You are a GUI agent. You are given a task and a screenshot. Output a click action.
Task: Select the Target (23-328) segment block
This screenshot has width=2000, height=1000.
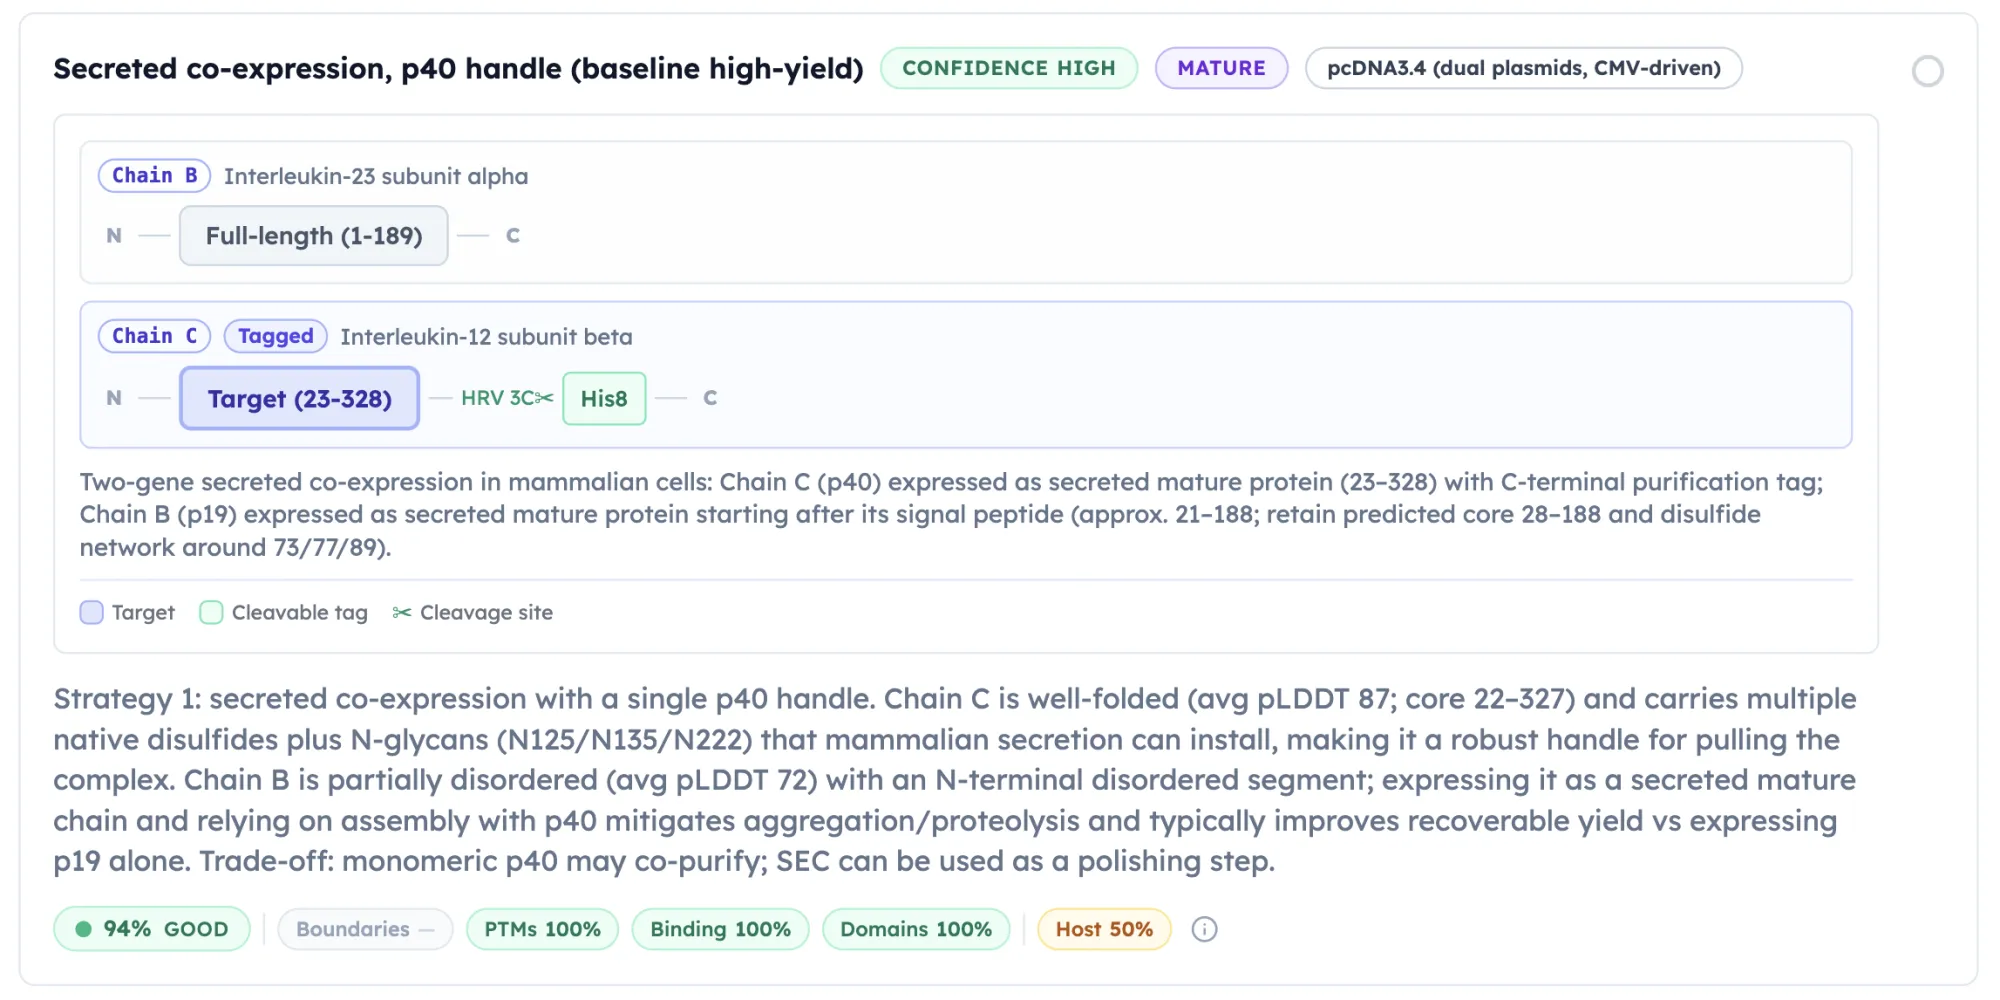click(x=300, y=398)
